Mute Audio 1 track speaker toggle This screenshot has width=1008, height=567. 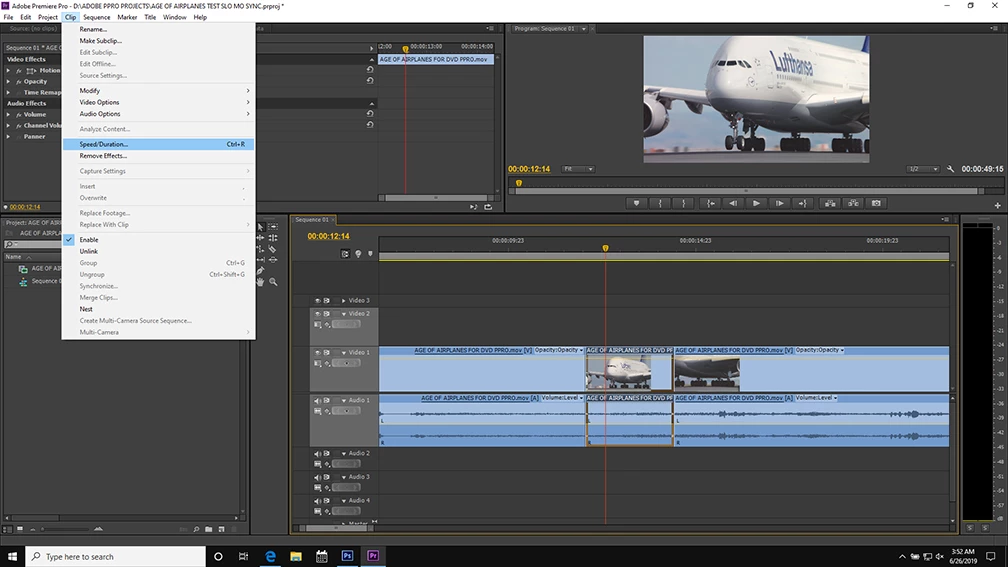point(318,400)
